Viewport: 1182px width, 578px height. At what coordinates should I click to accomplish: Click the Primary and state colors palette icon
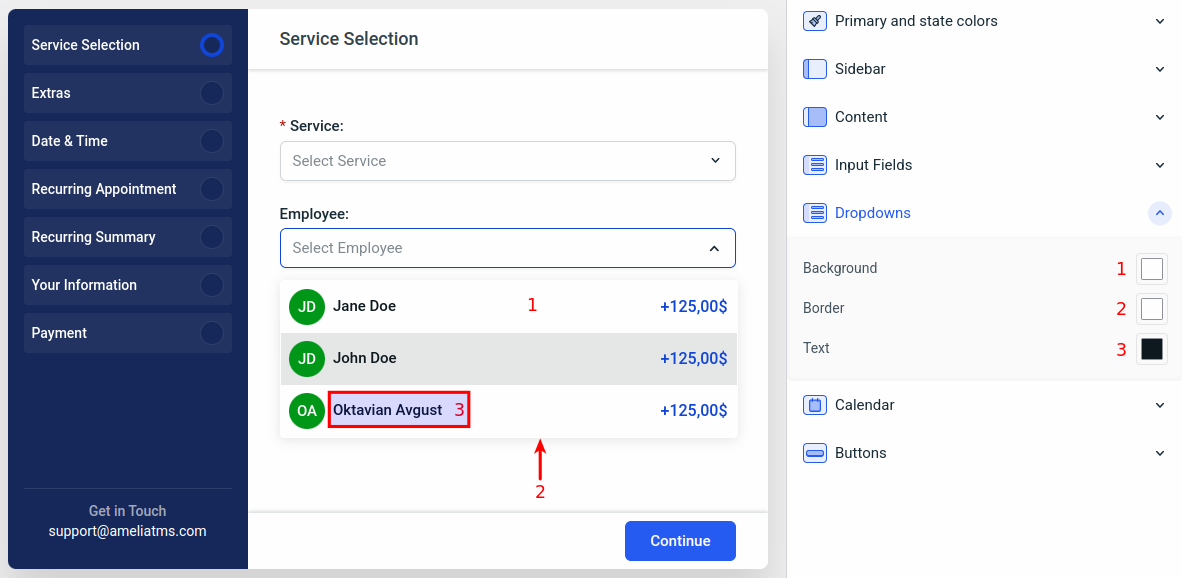coord(814,20)
